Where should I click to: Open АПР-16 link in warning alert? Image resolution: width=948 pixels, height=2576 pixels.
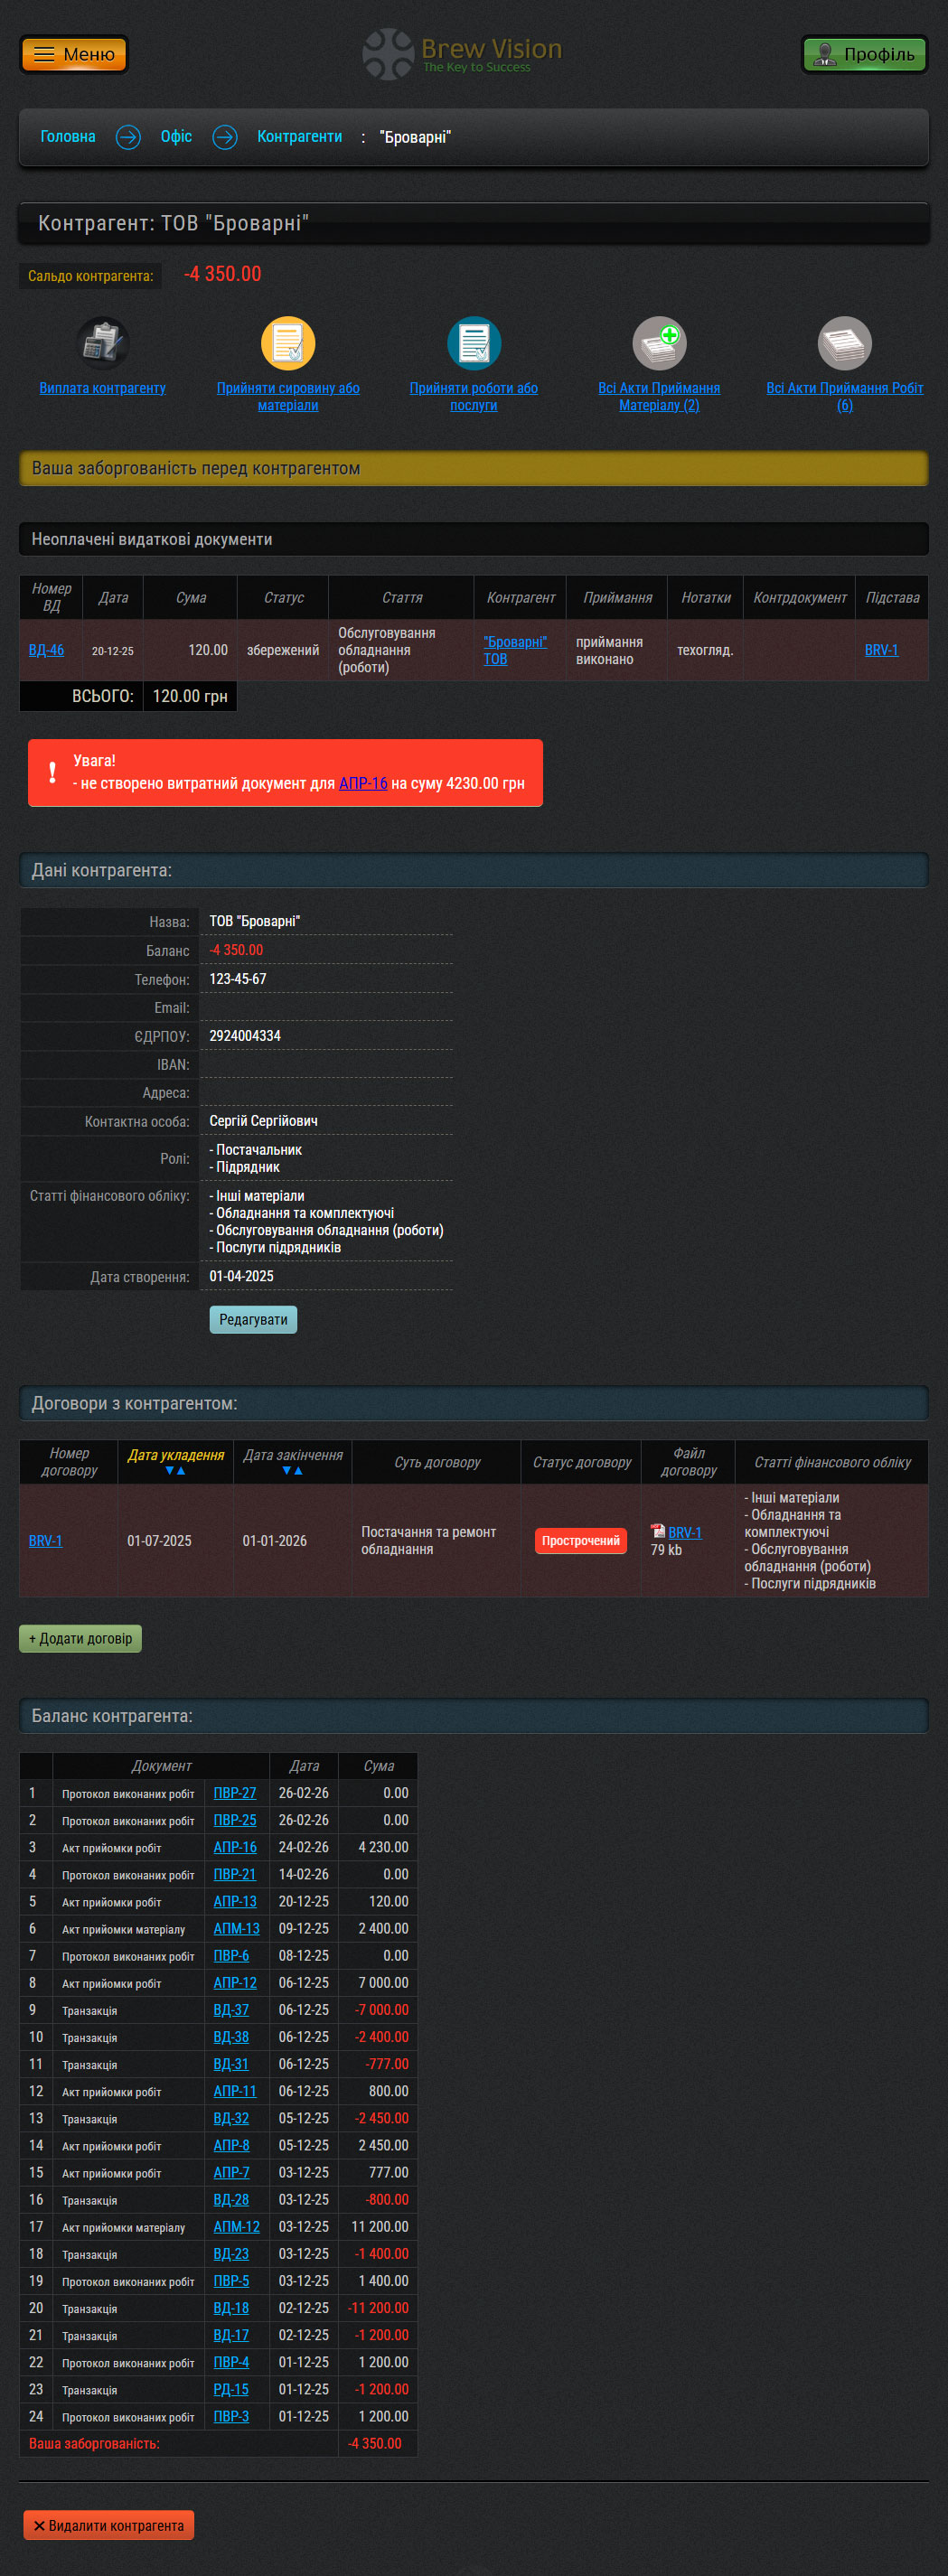[x=362, y=783]
